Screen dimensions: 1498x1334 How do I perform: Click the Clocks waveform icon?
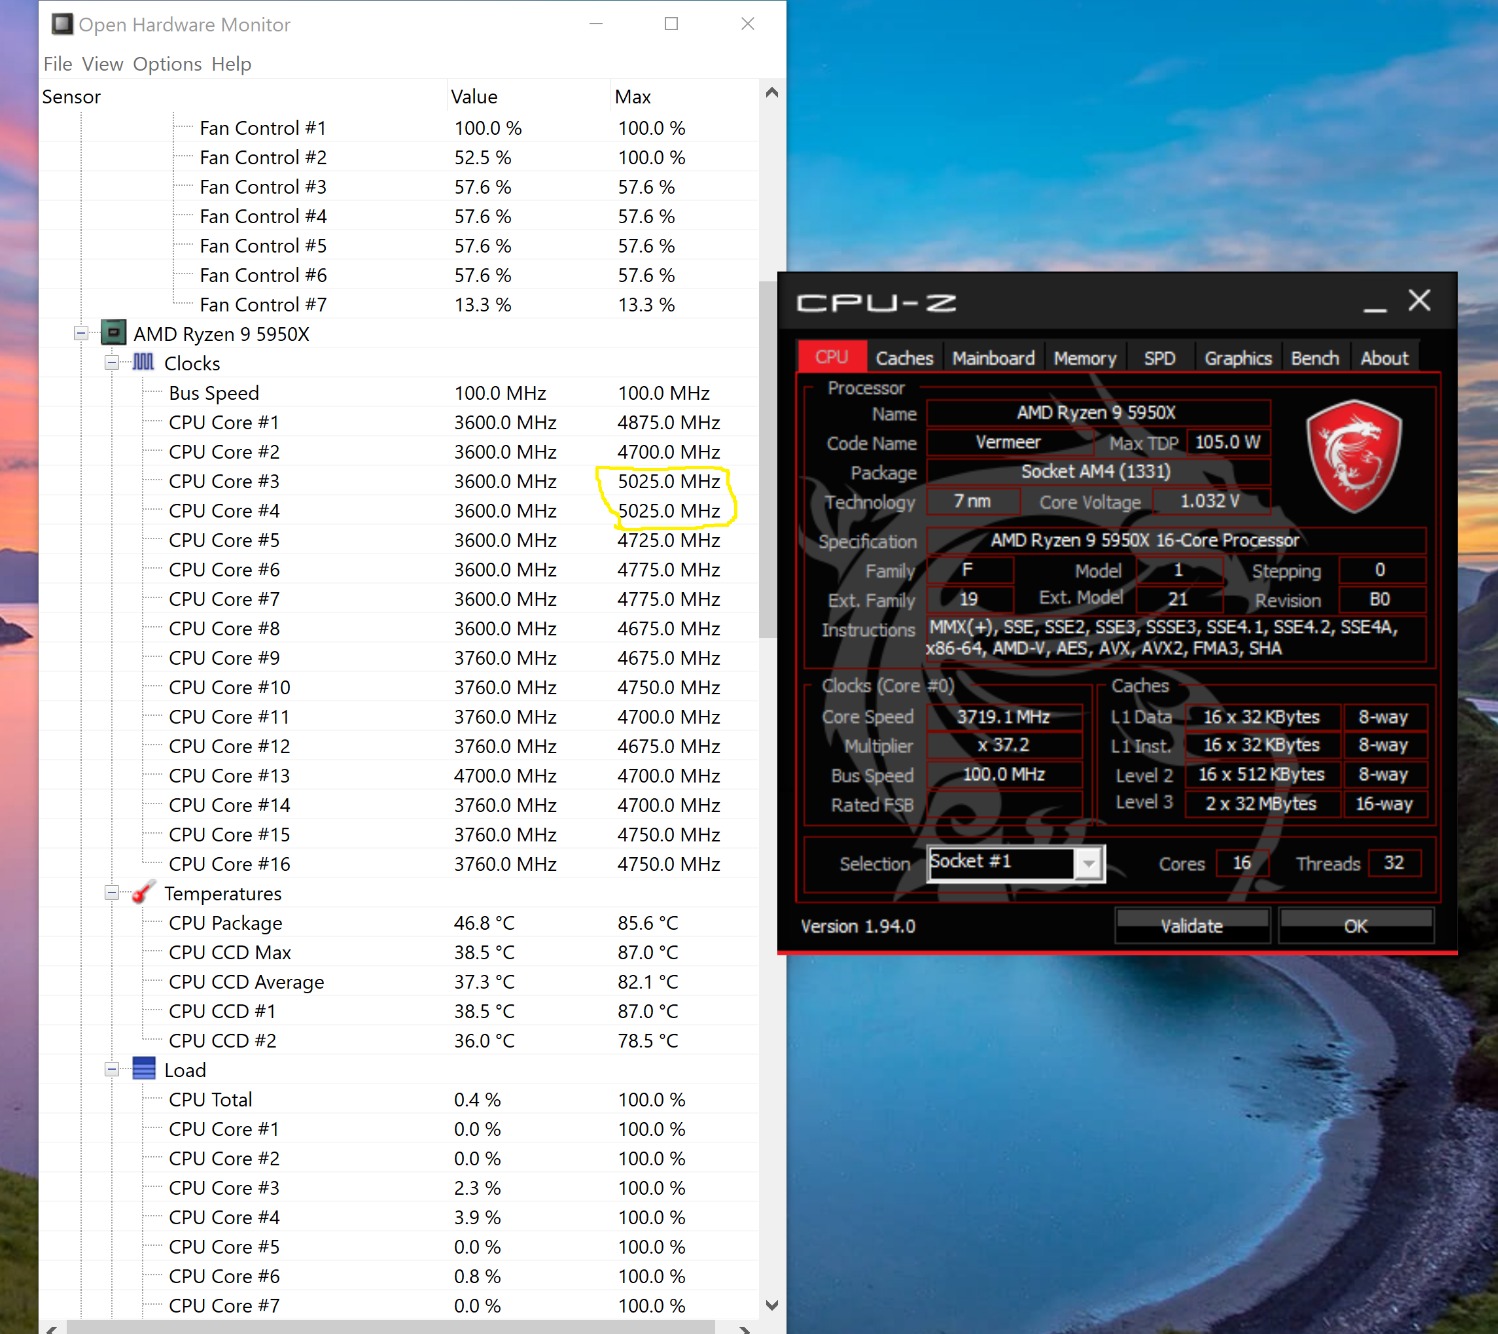[144, 362]
